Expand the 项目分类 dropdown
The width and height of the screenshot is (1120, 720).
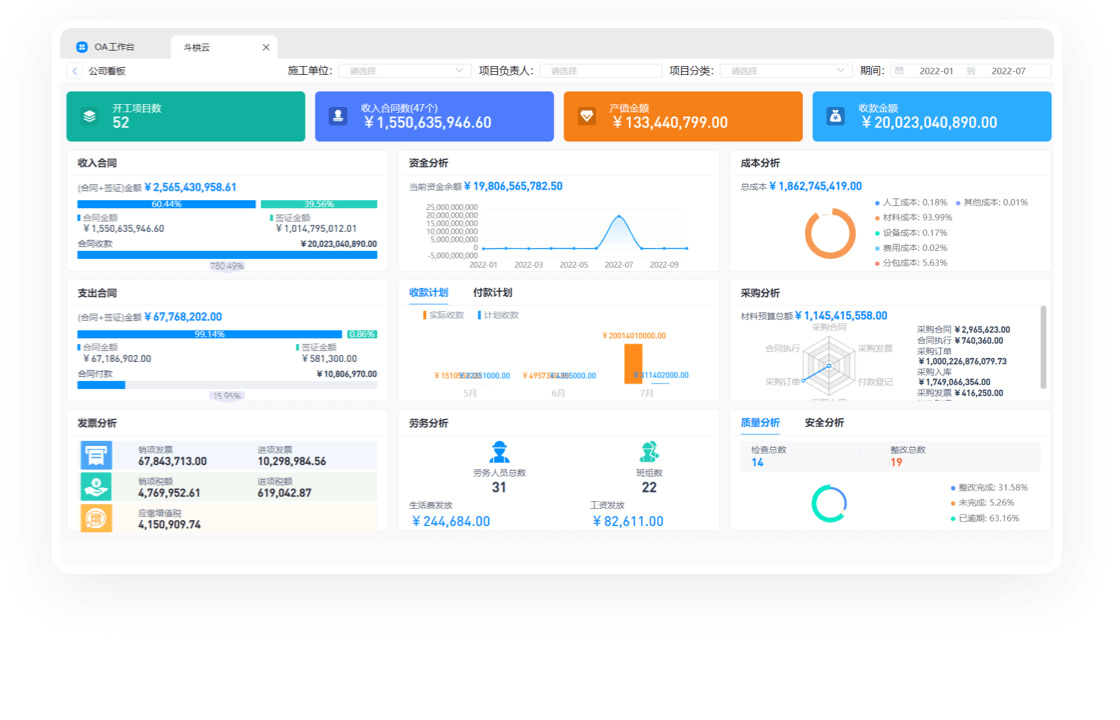[x=785, y=71]
